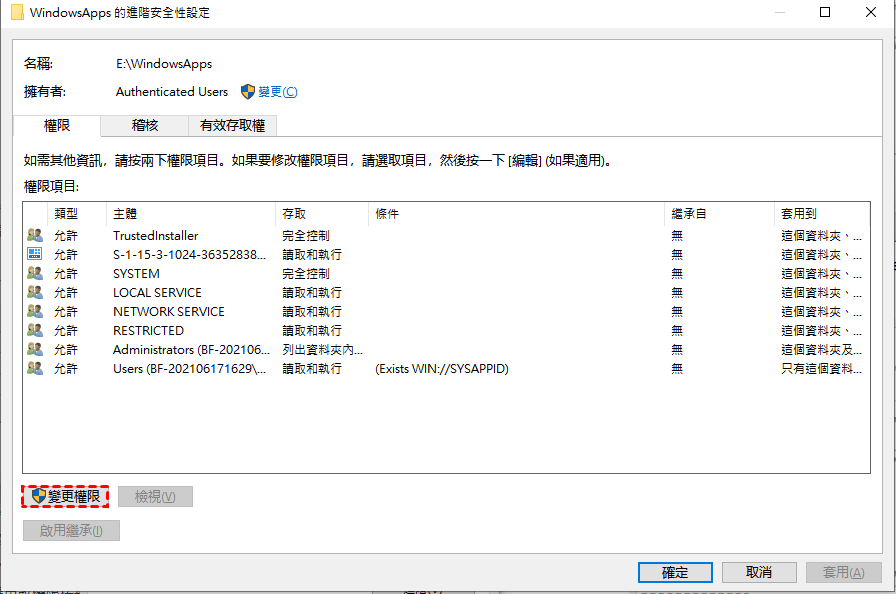896x594 pixels.
Task: Select the S-1-15-3-1024-36352838... entry
Action: pos(189,254)
